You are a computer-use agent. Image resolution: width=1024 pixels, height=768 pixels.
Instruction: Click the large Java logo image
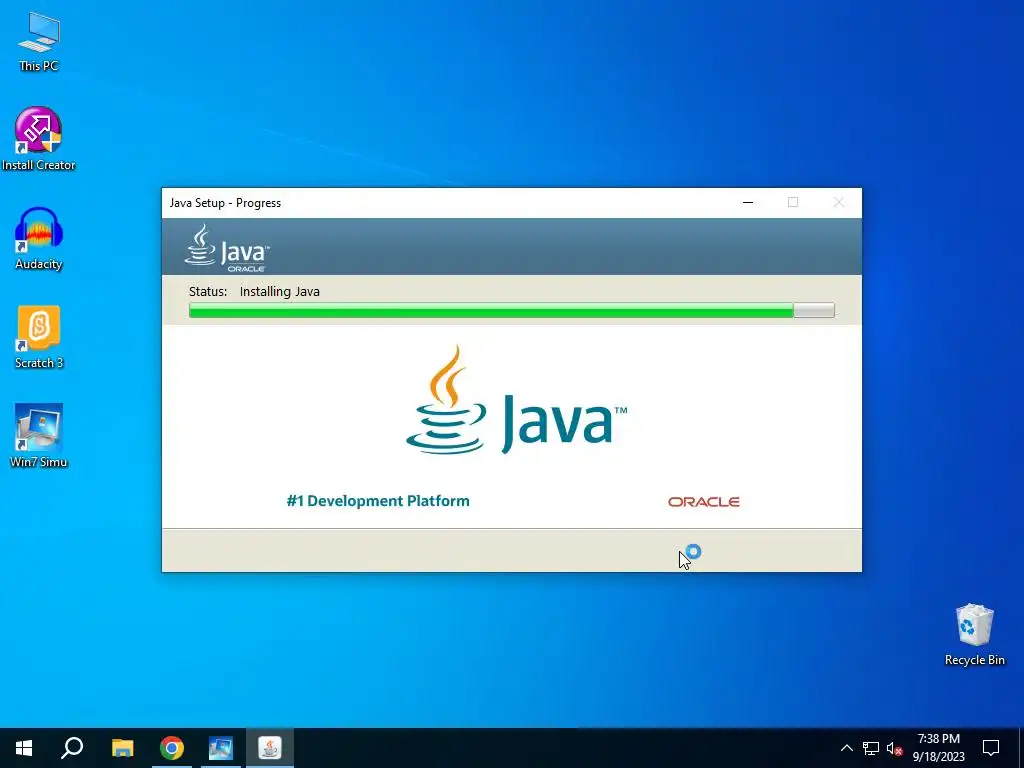516,400
